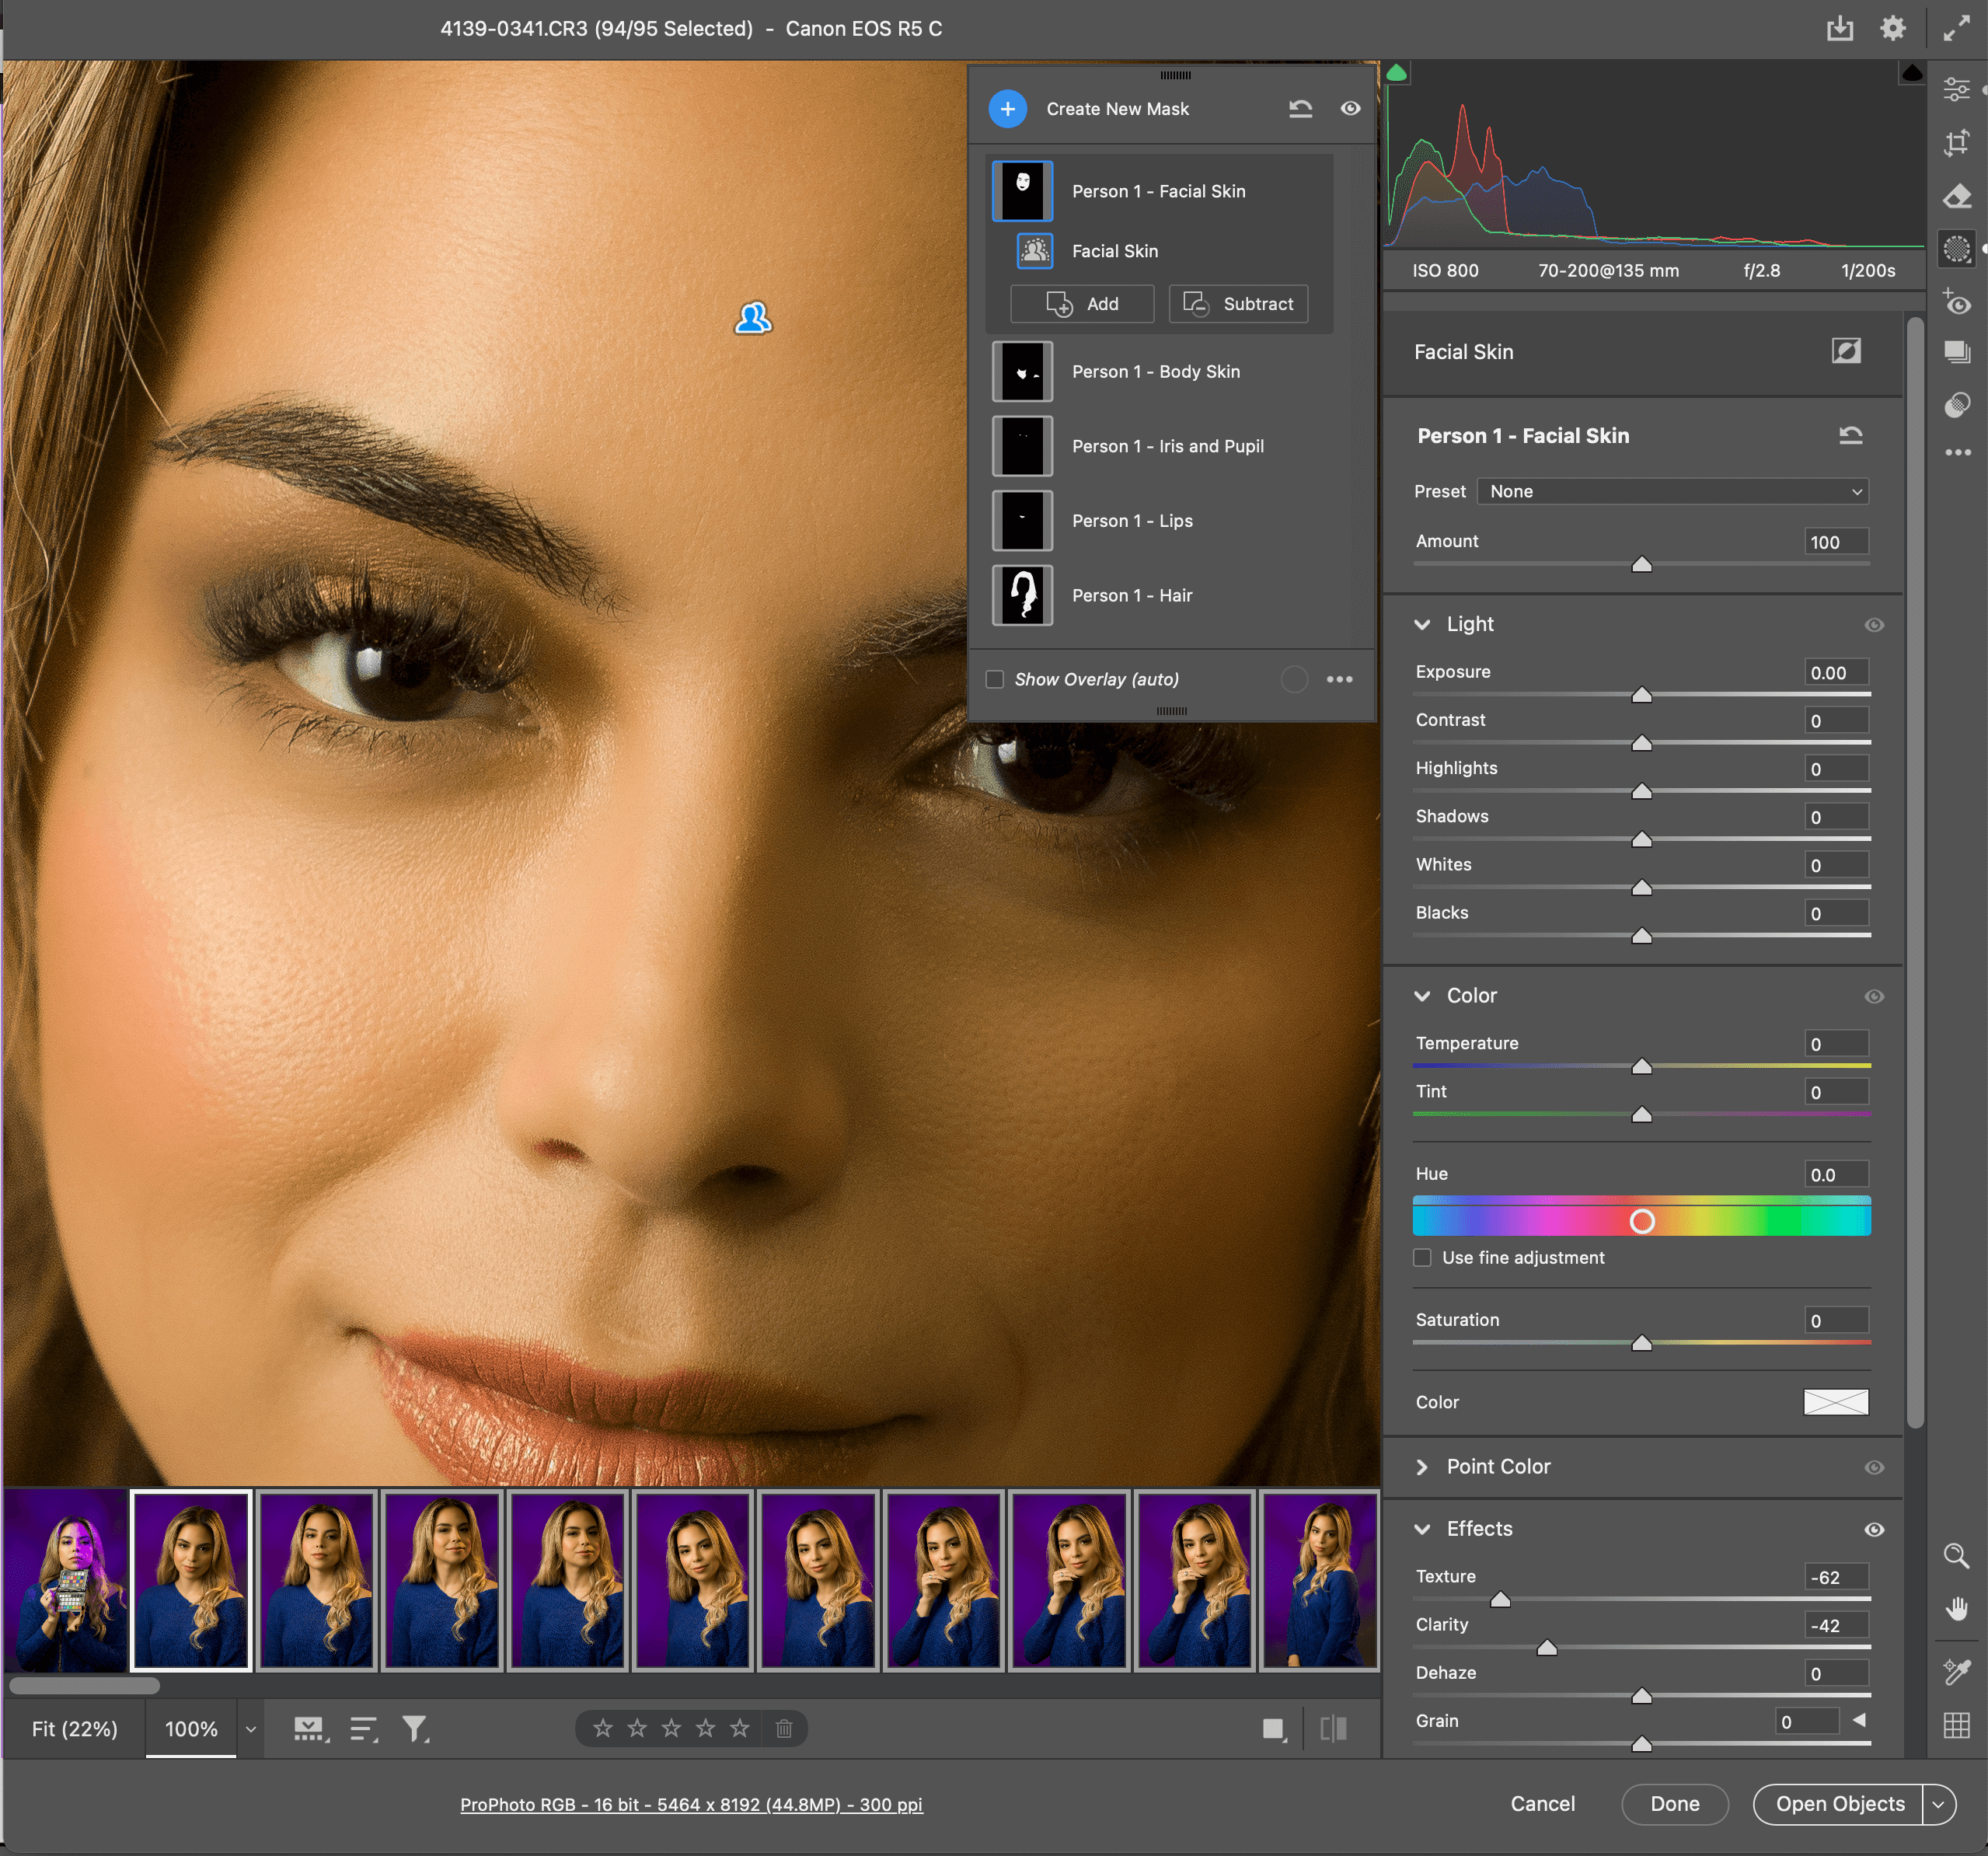The width and height of the screenshot is (1988, 1856).
Task: Enable the Show Overlay checkbox
Action: pos(995,679)
